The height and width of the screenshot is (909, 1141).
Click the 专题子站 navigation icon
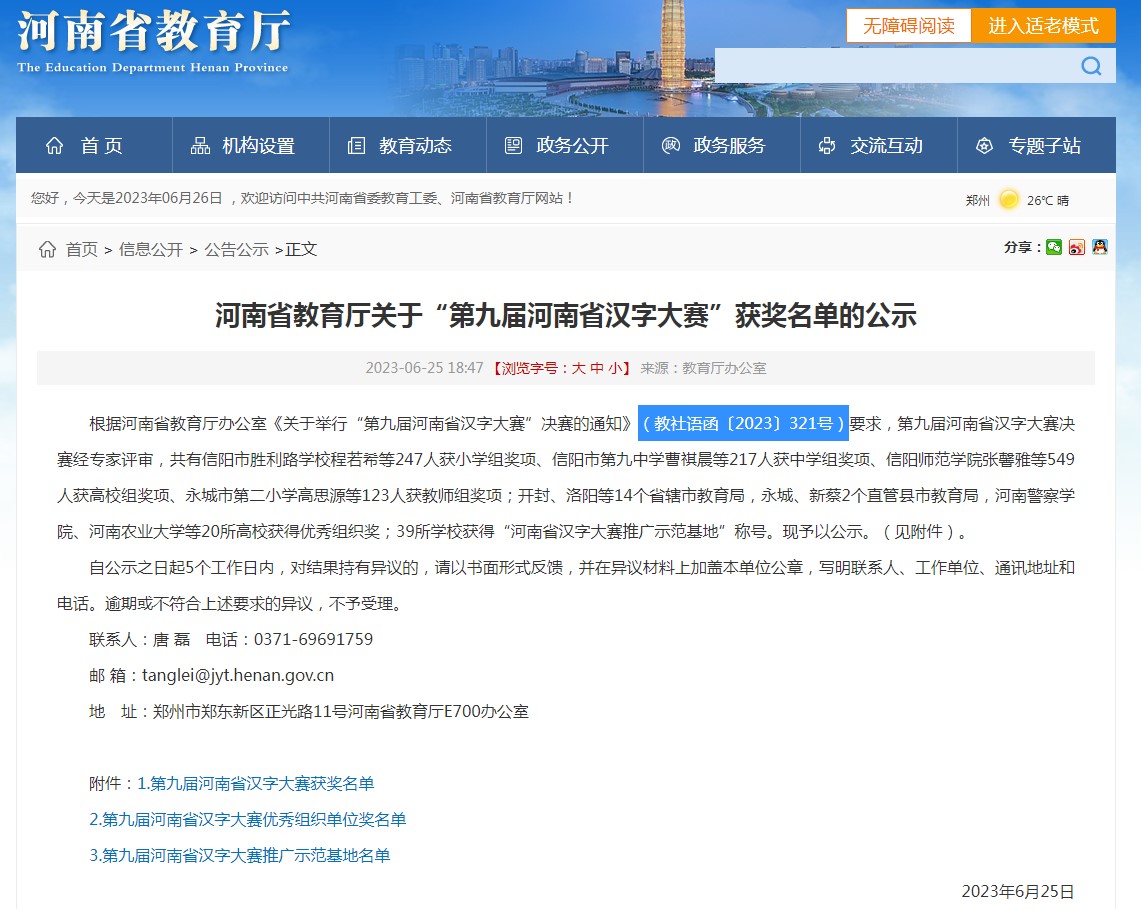pos(984,146)
